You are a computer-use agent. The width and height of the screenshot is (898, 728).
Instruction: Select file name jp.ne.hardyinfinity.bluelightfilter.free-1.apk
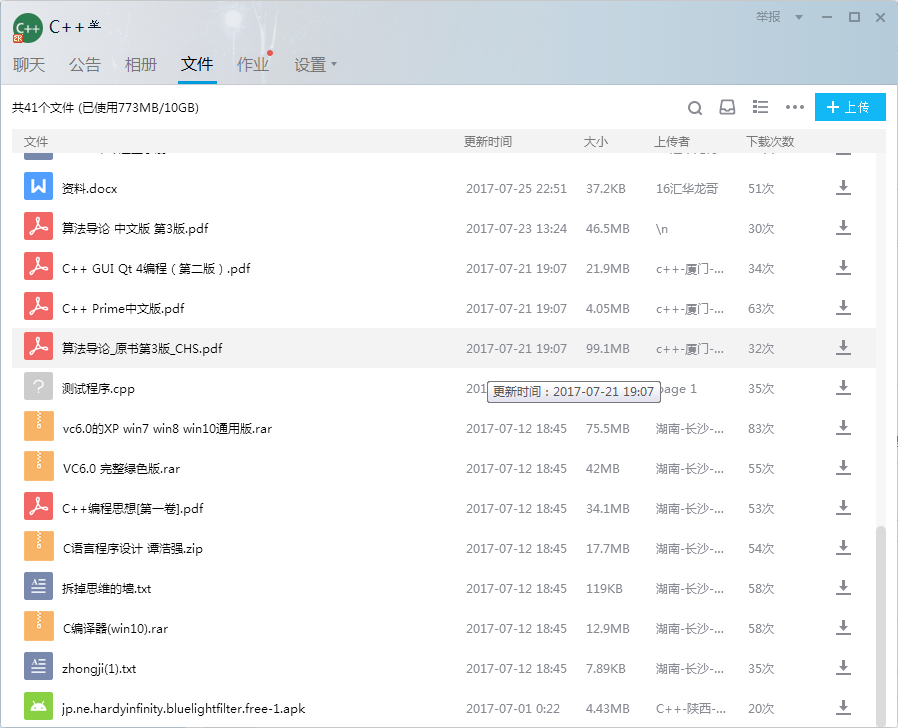coord(184,709)
